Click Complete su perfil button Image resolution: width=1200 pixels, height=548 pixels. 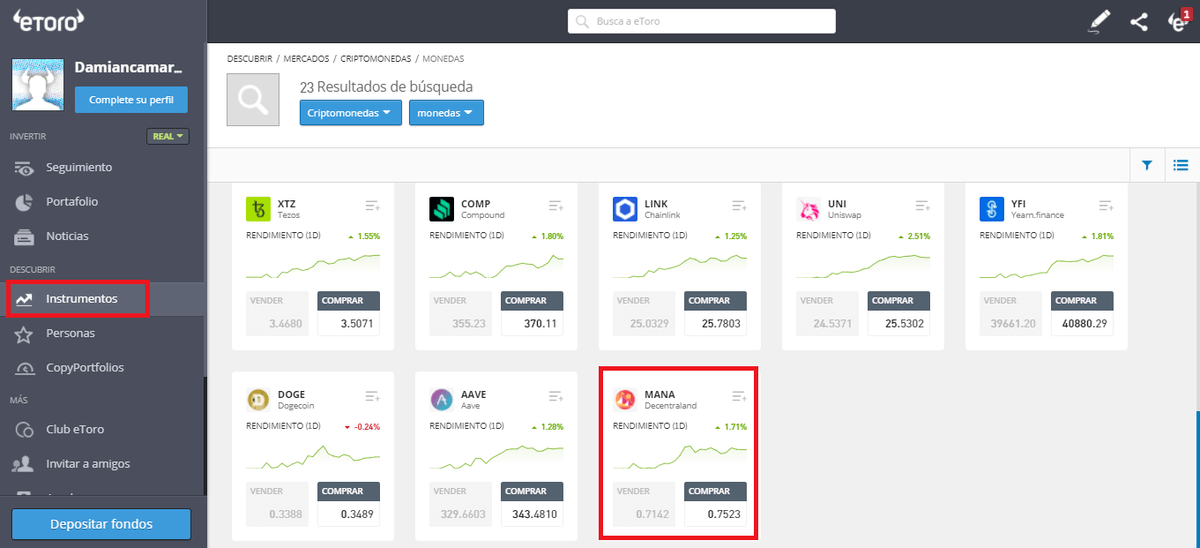(x=131, y=100)
